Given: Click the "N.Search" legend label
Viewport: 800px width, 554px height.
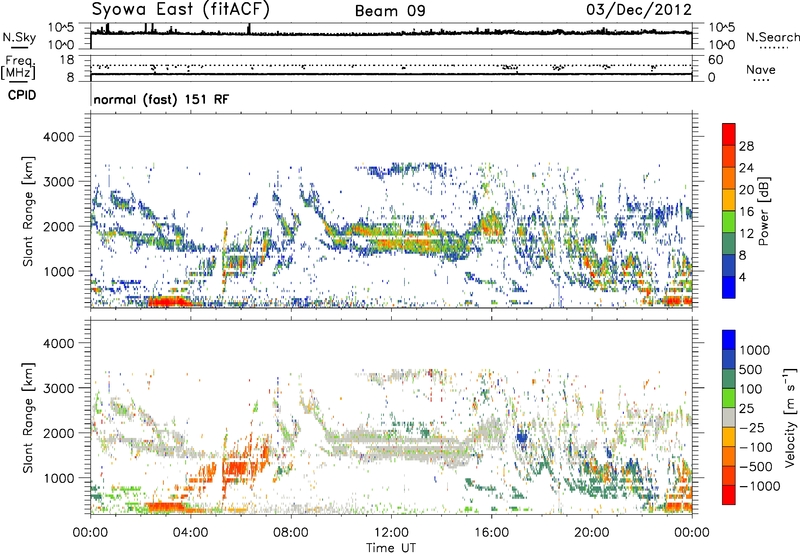Looking at the screenshot, I should click(x=772, y=37).
